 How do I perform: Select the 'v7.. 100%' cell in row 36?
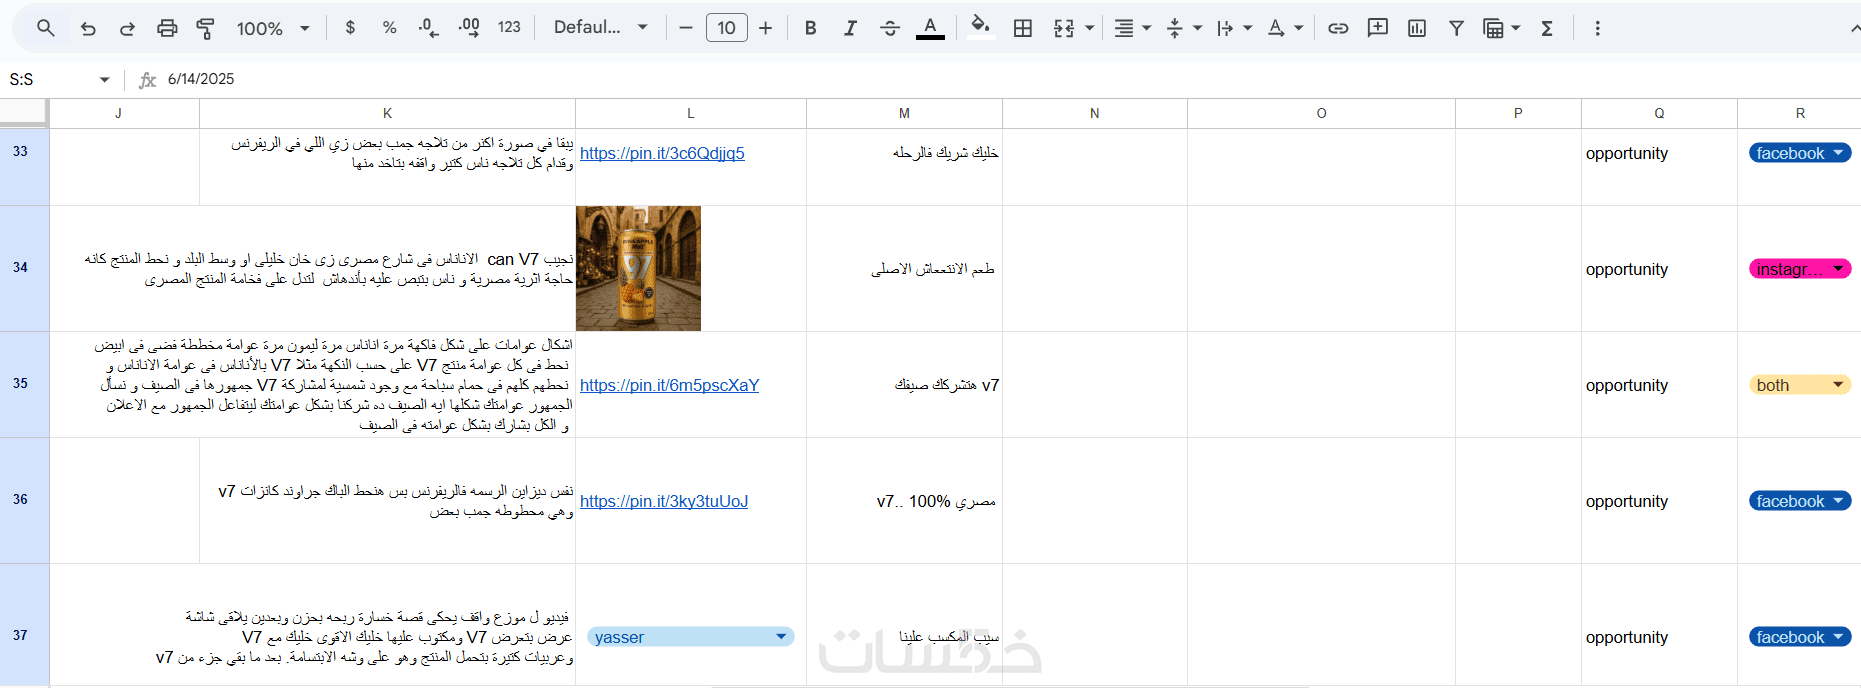pyautogui.click(x=904, y=501)
